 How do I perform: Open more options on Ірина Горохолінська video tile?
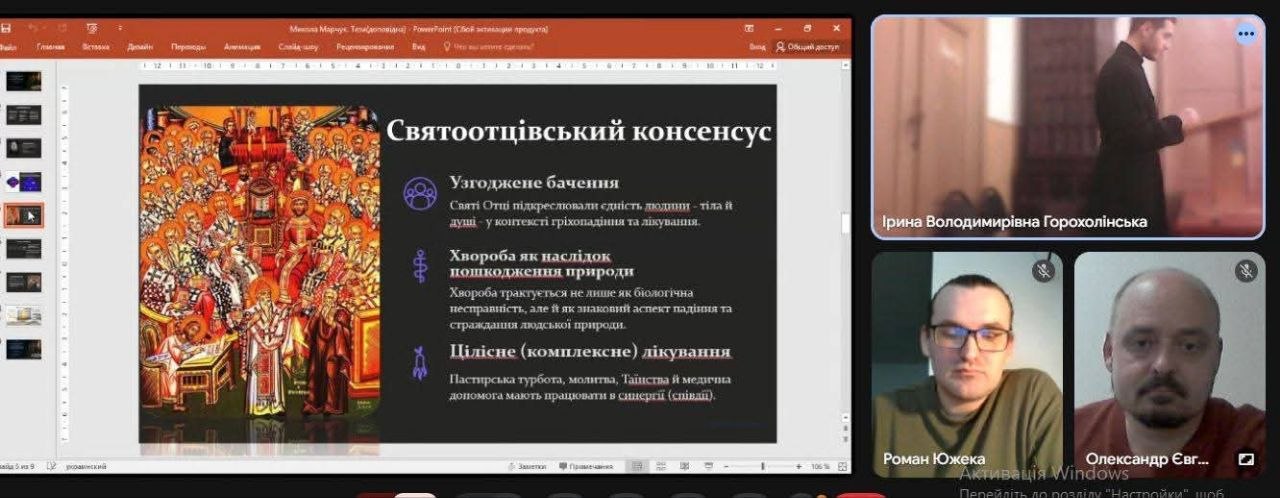tap(1246, 33)
